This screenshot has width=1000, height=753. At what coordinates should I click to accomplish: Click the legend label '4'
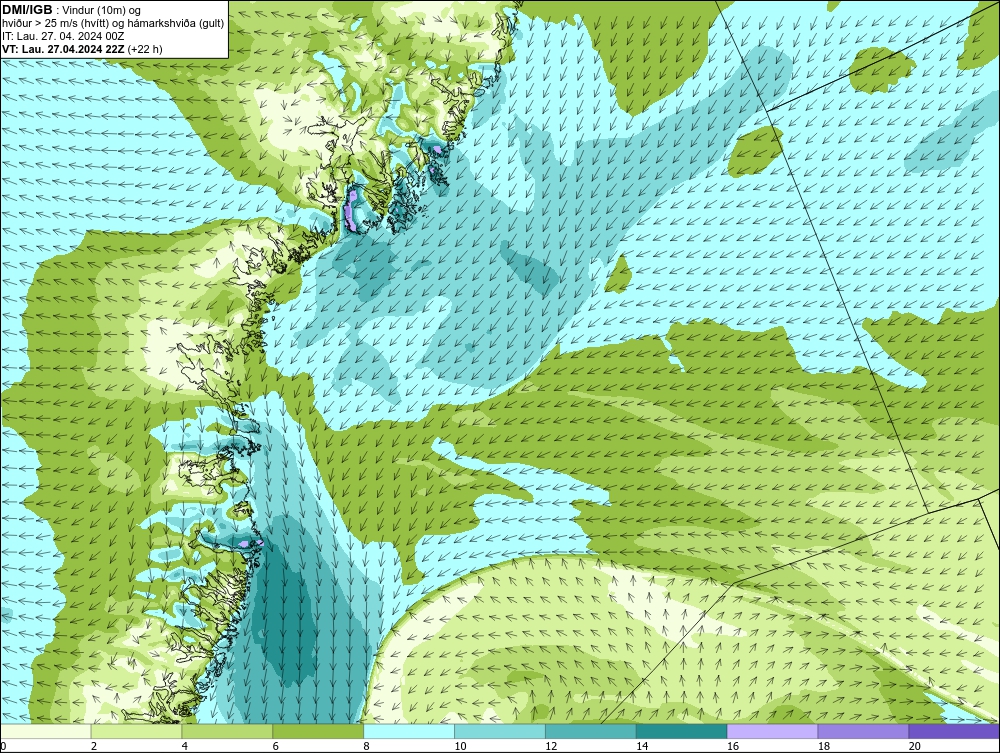pyautogui.click(x=184, y=746)
